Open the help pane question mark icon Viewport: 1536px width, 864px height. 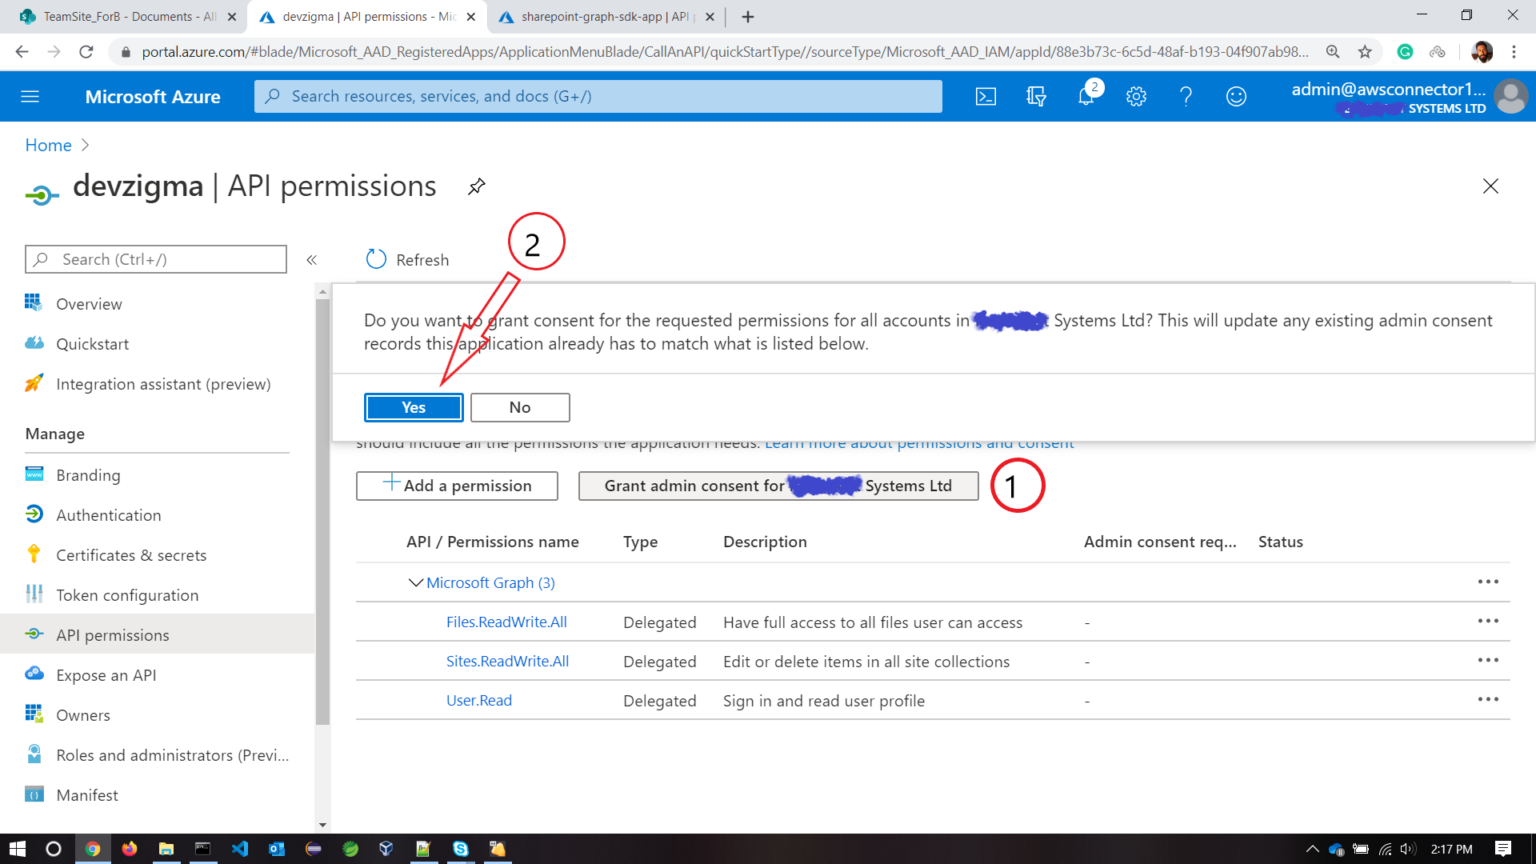click(1186, 96)
